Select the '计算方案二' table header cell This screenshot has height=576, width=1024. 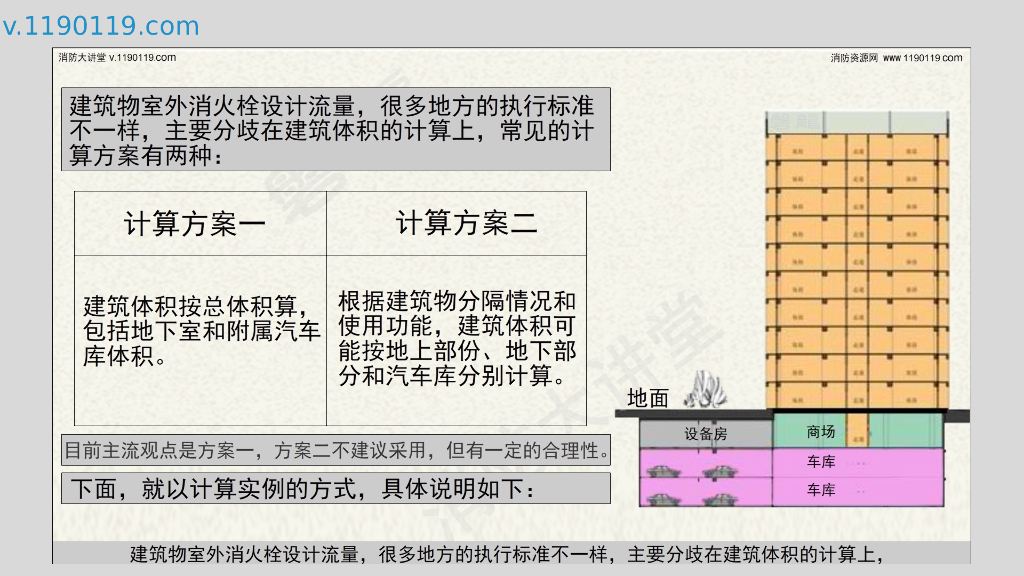coord(456,223)
